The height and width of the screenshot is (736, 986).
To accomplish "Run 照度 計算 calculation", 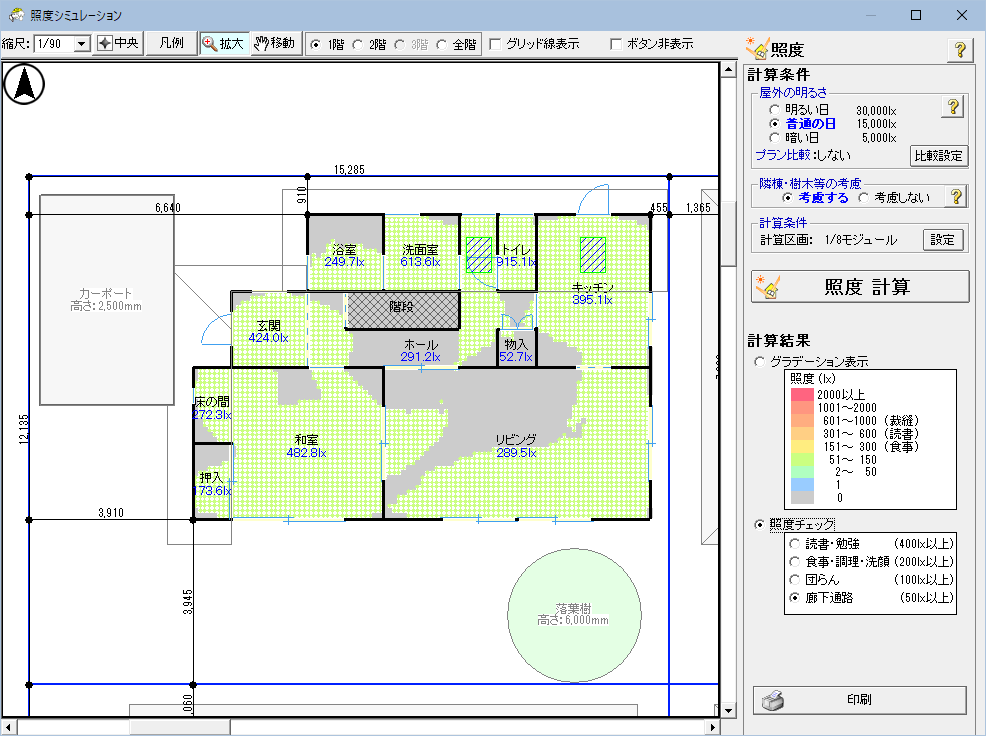I will pos(860,287).
